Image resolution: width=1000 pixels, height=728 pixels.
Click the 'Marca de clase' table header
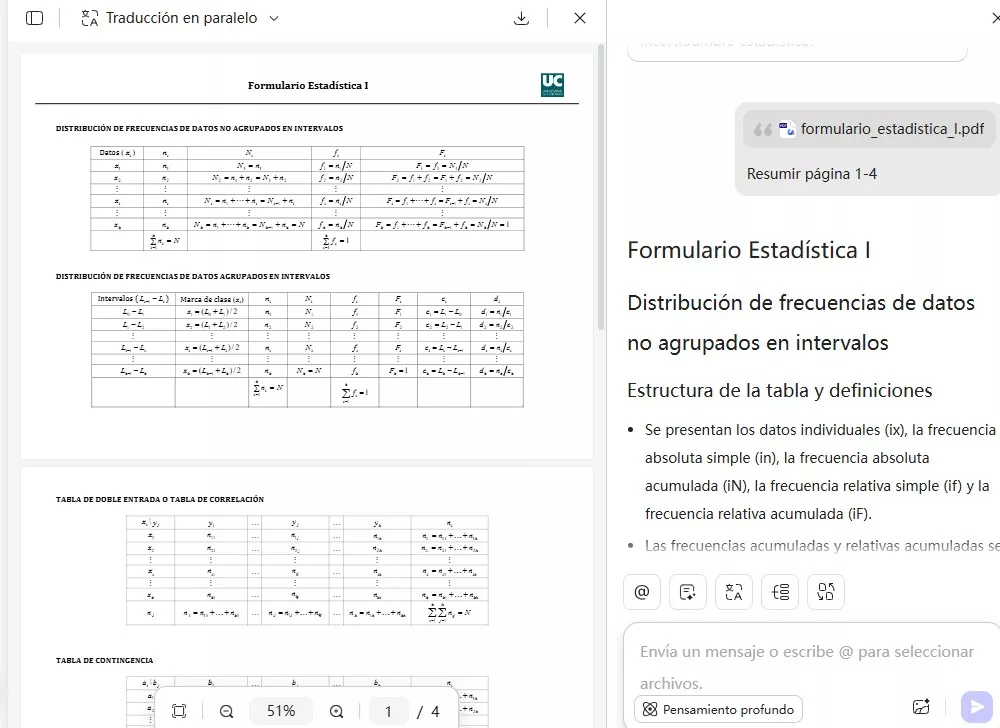coord(212,299)
